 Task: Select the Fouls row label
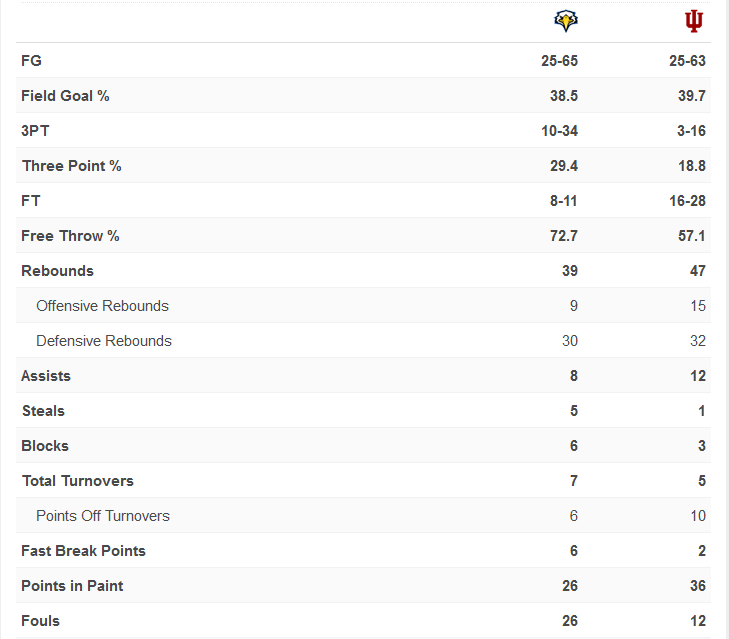click(x=40, y=621)
